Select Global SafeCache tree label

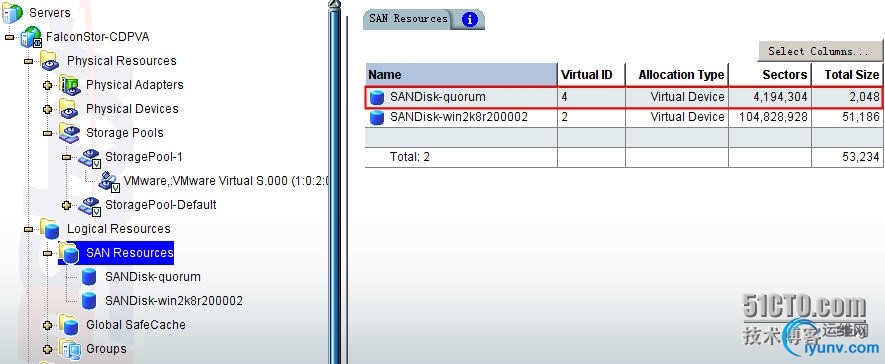point(135,325)
